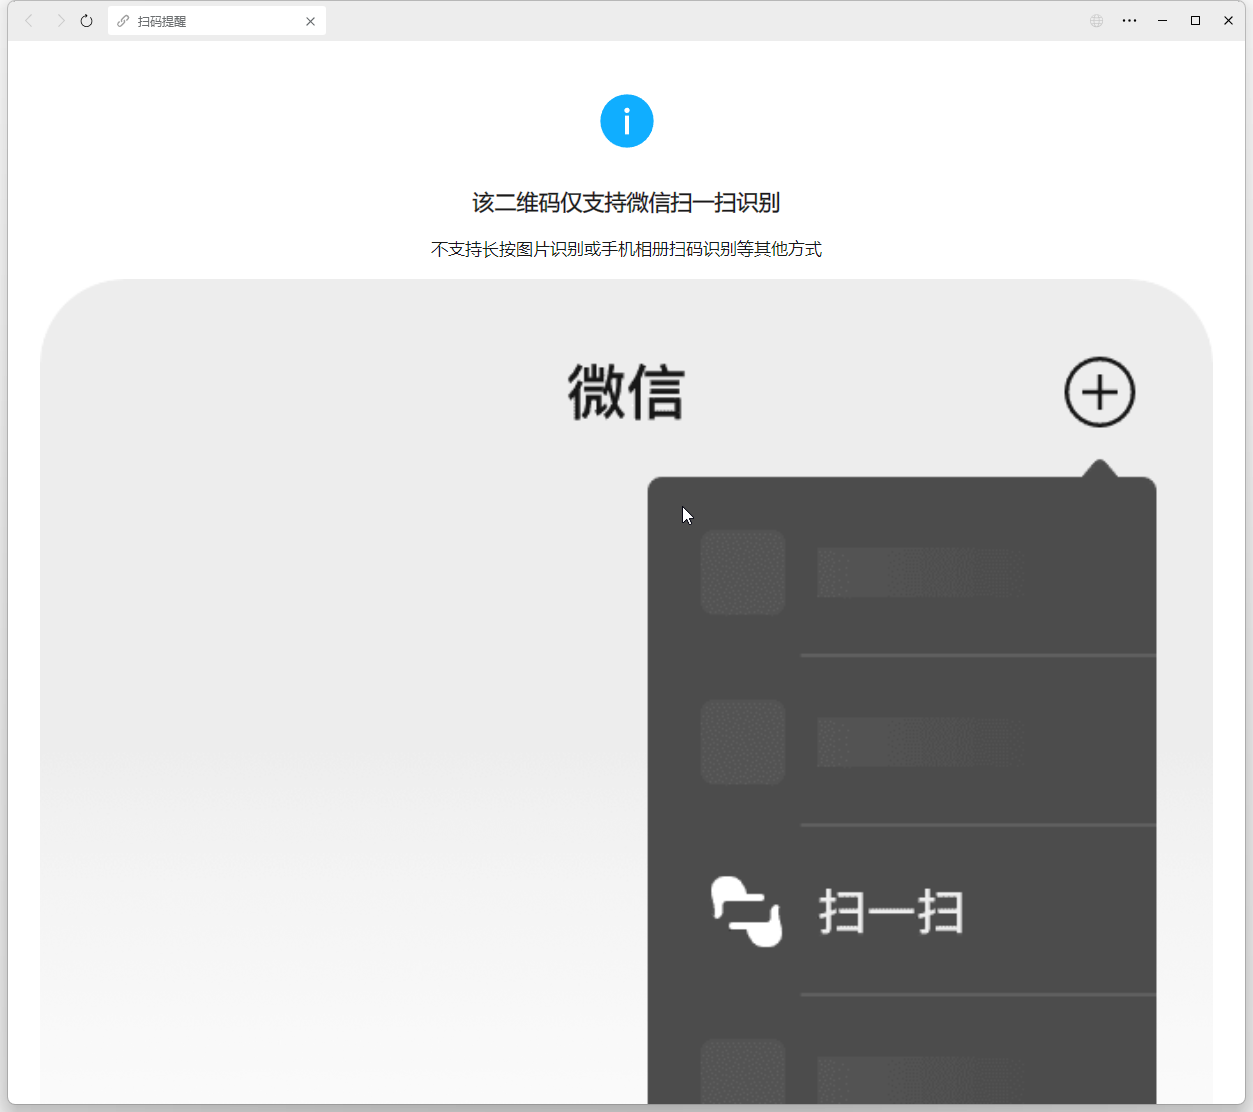Go back with the left arrow
This screenshot has width=1253, height=1112.
point(29,21)
